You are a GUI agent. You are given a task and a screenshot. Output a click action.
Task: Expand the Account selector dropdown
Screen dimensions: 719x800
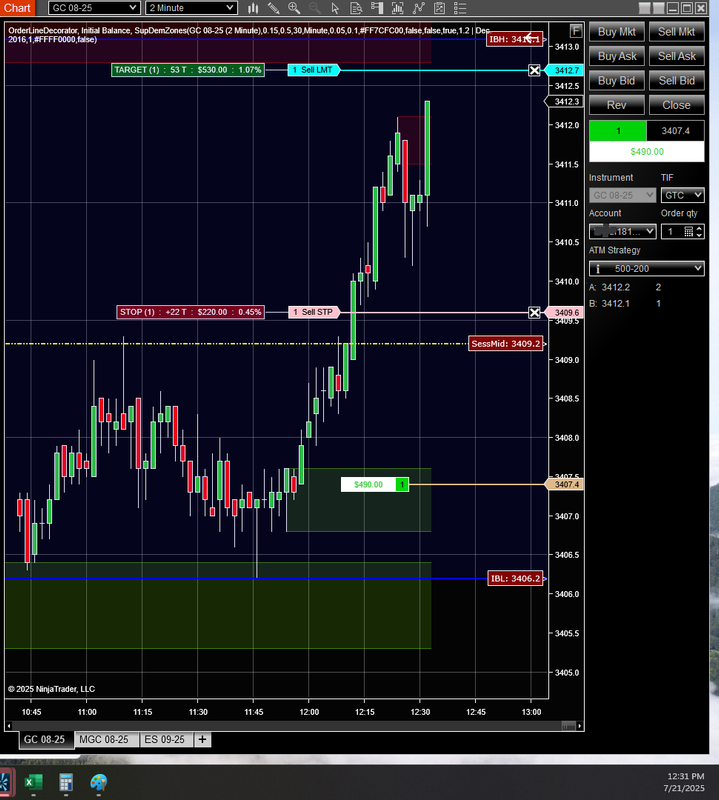[x=623, y=232]
